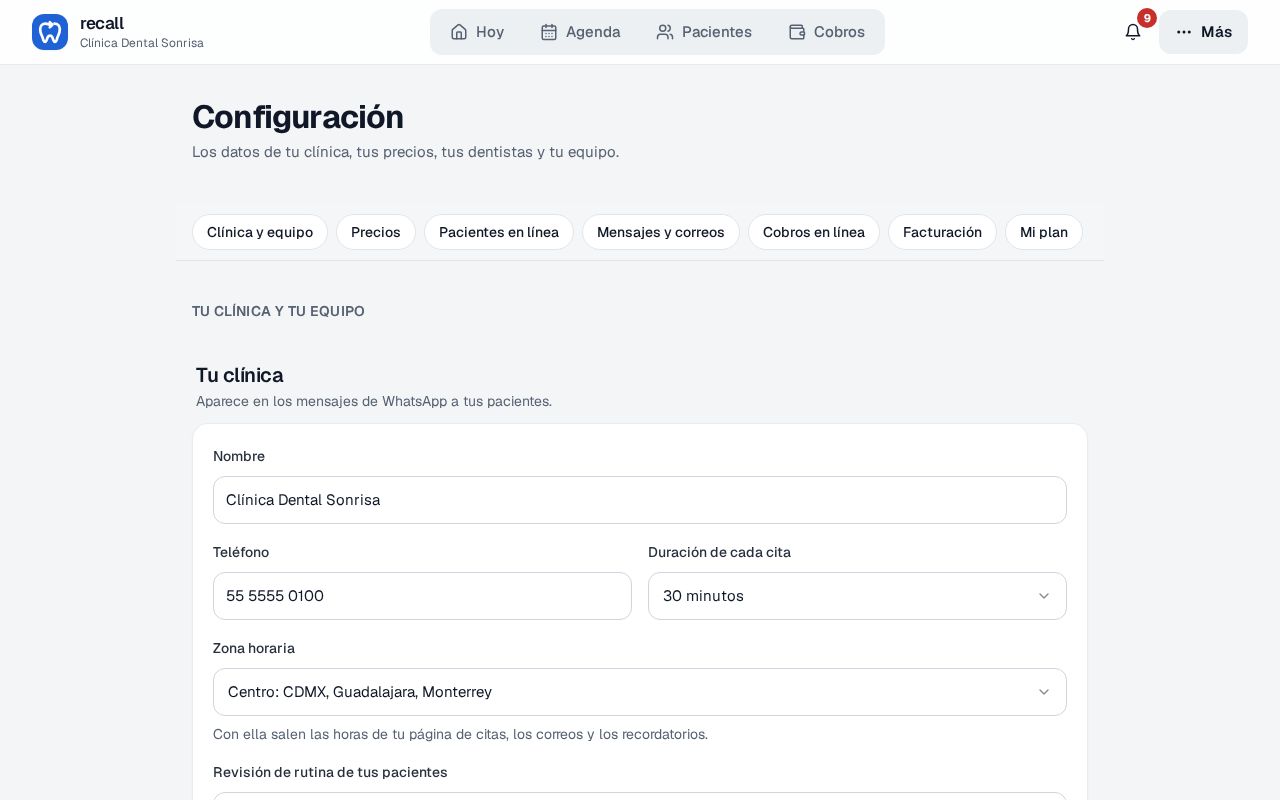Click the Nombre input field
The image size is (1280, 800).
(640, 500)
